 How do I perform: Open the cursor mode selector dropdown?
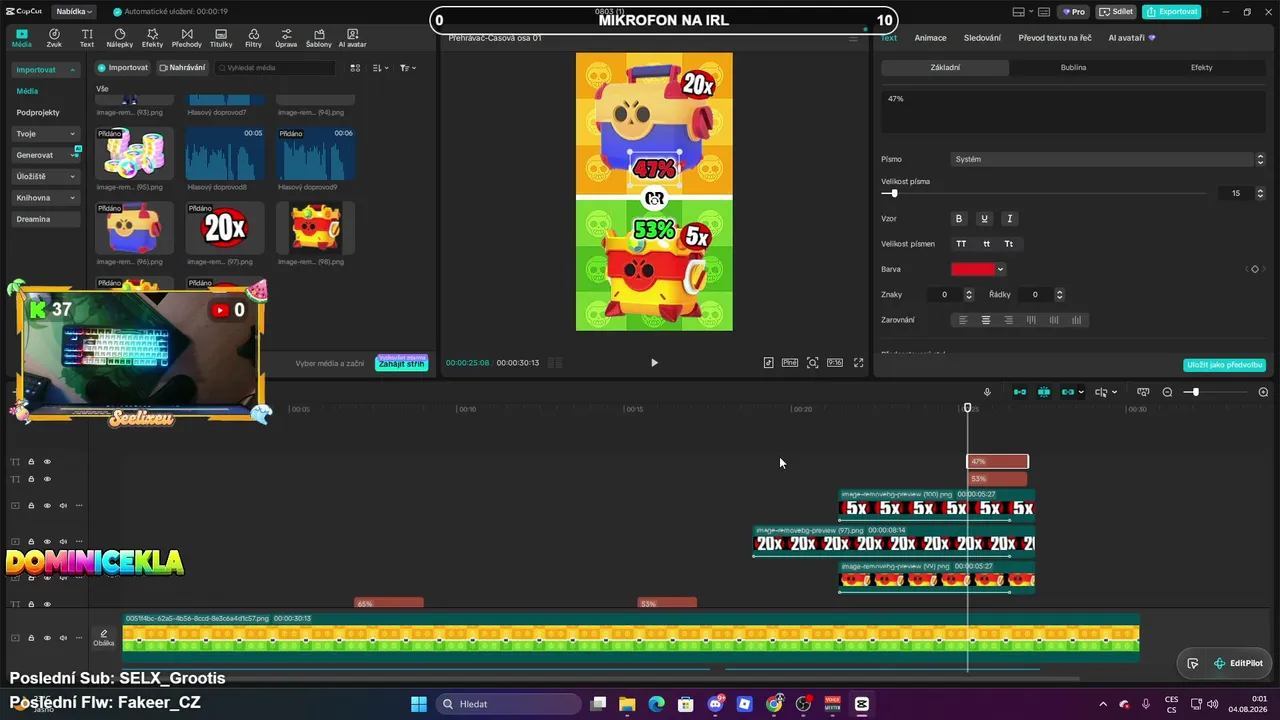tap(1105, 392)
